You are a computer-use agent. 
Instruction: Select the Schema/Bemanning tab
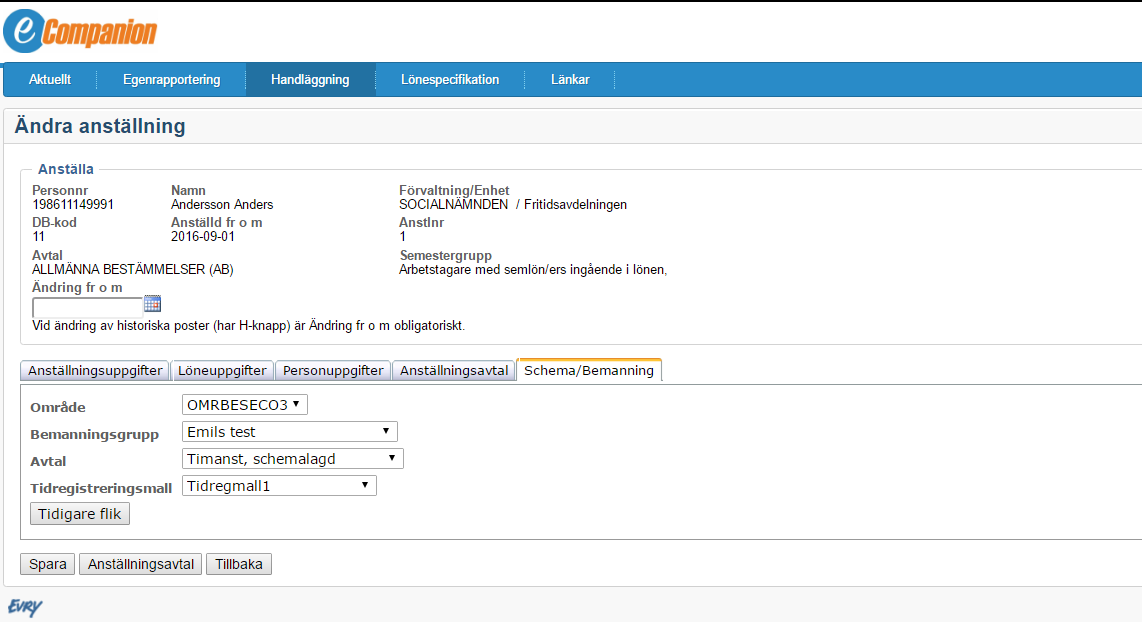pyautogui.click(x=589, y=370)
